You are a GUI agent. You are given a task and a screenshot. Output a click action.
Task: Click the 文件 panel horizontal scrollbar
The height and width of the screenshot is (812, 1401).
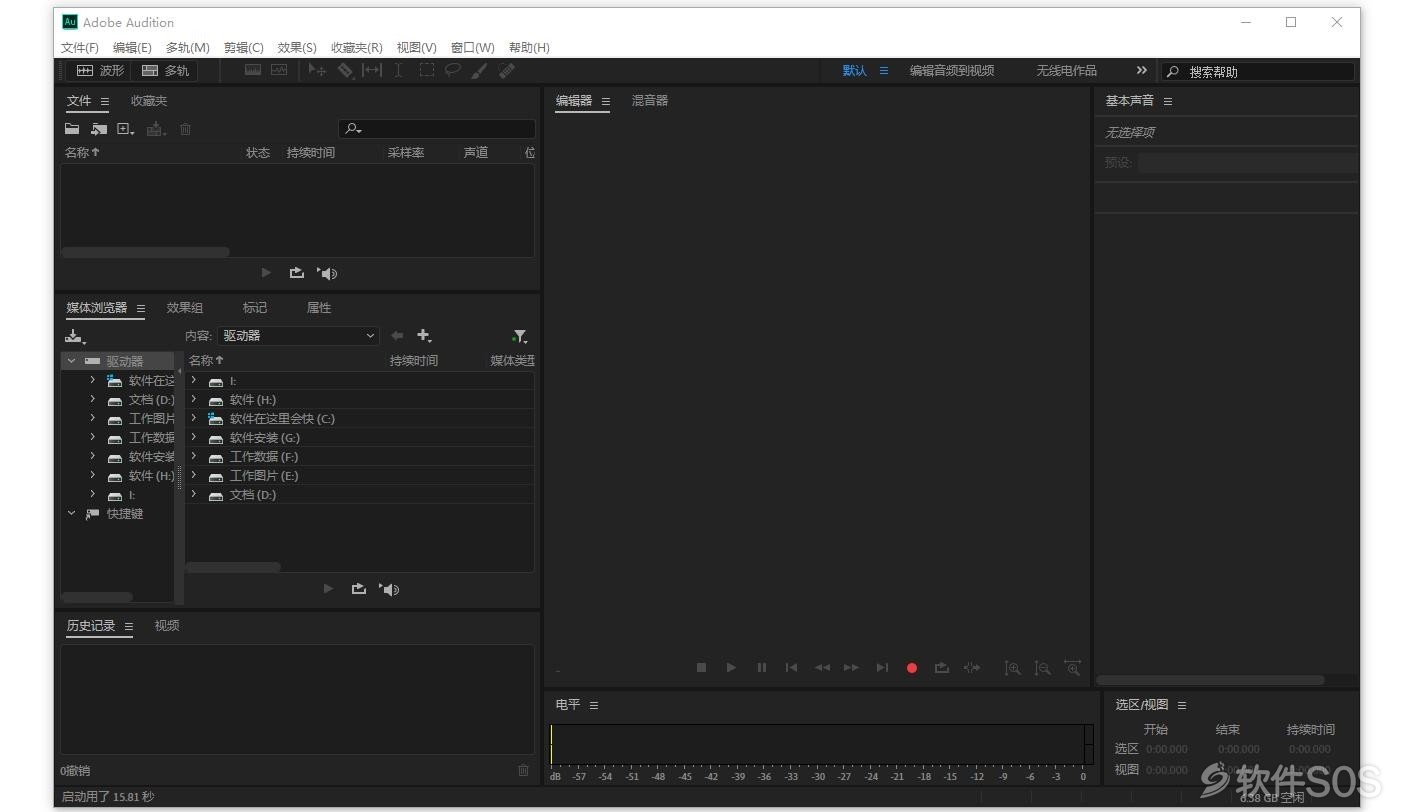145,252
